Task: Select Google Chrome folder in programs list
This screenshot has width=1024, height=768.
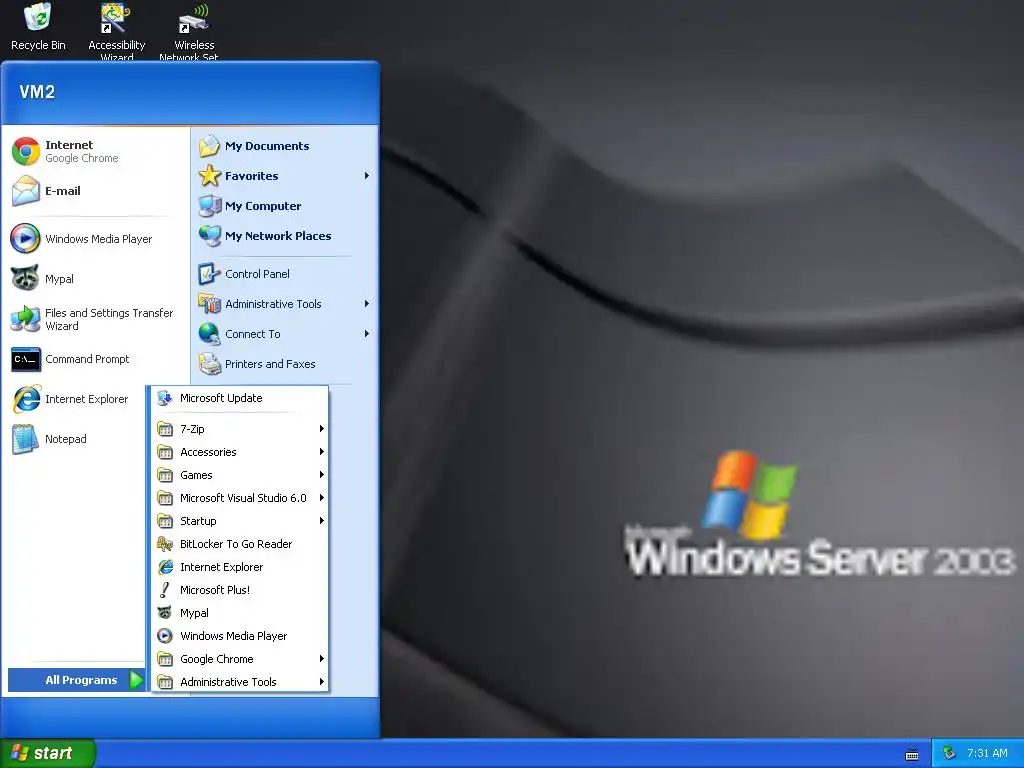Action: click(240, 659)
